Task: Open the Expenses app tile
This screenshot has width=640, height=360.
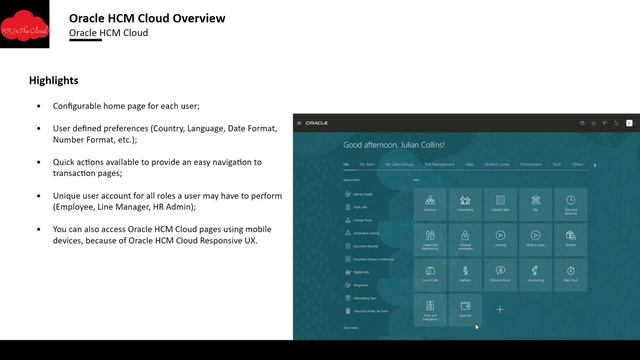Action: [465, 310]
